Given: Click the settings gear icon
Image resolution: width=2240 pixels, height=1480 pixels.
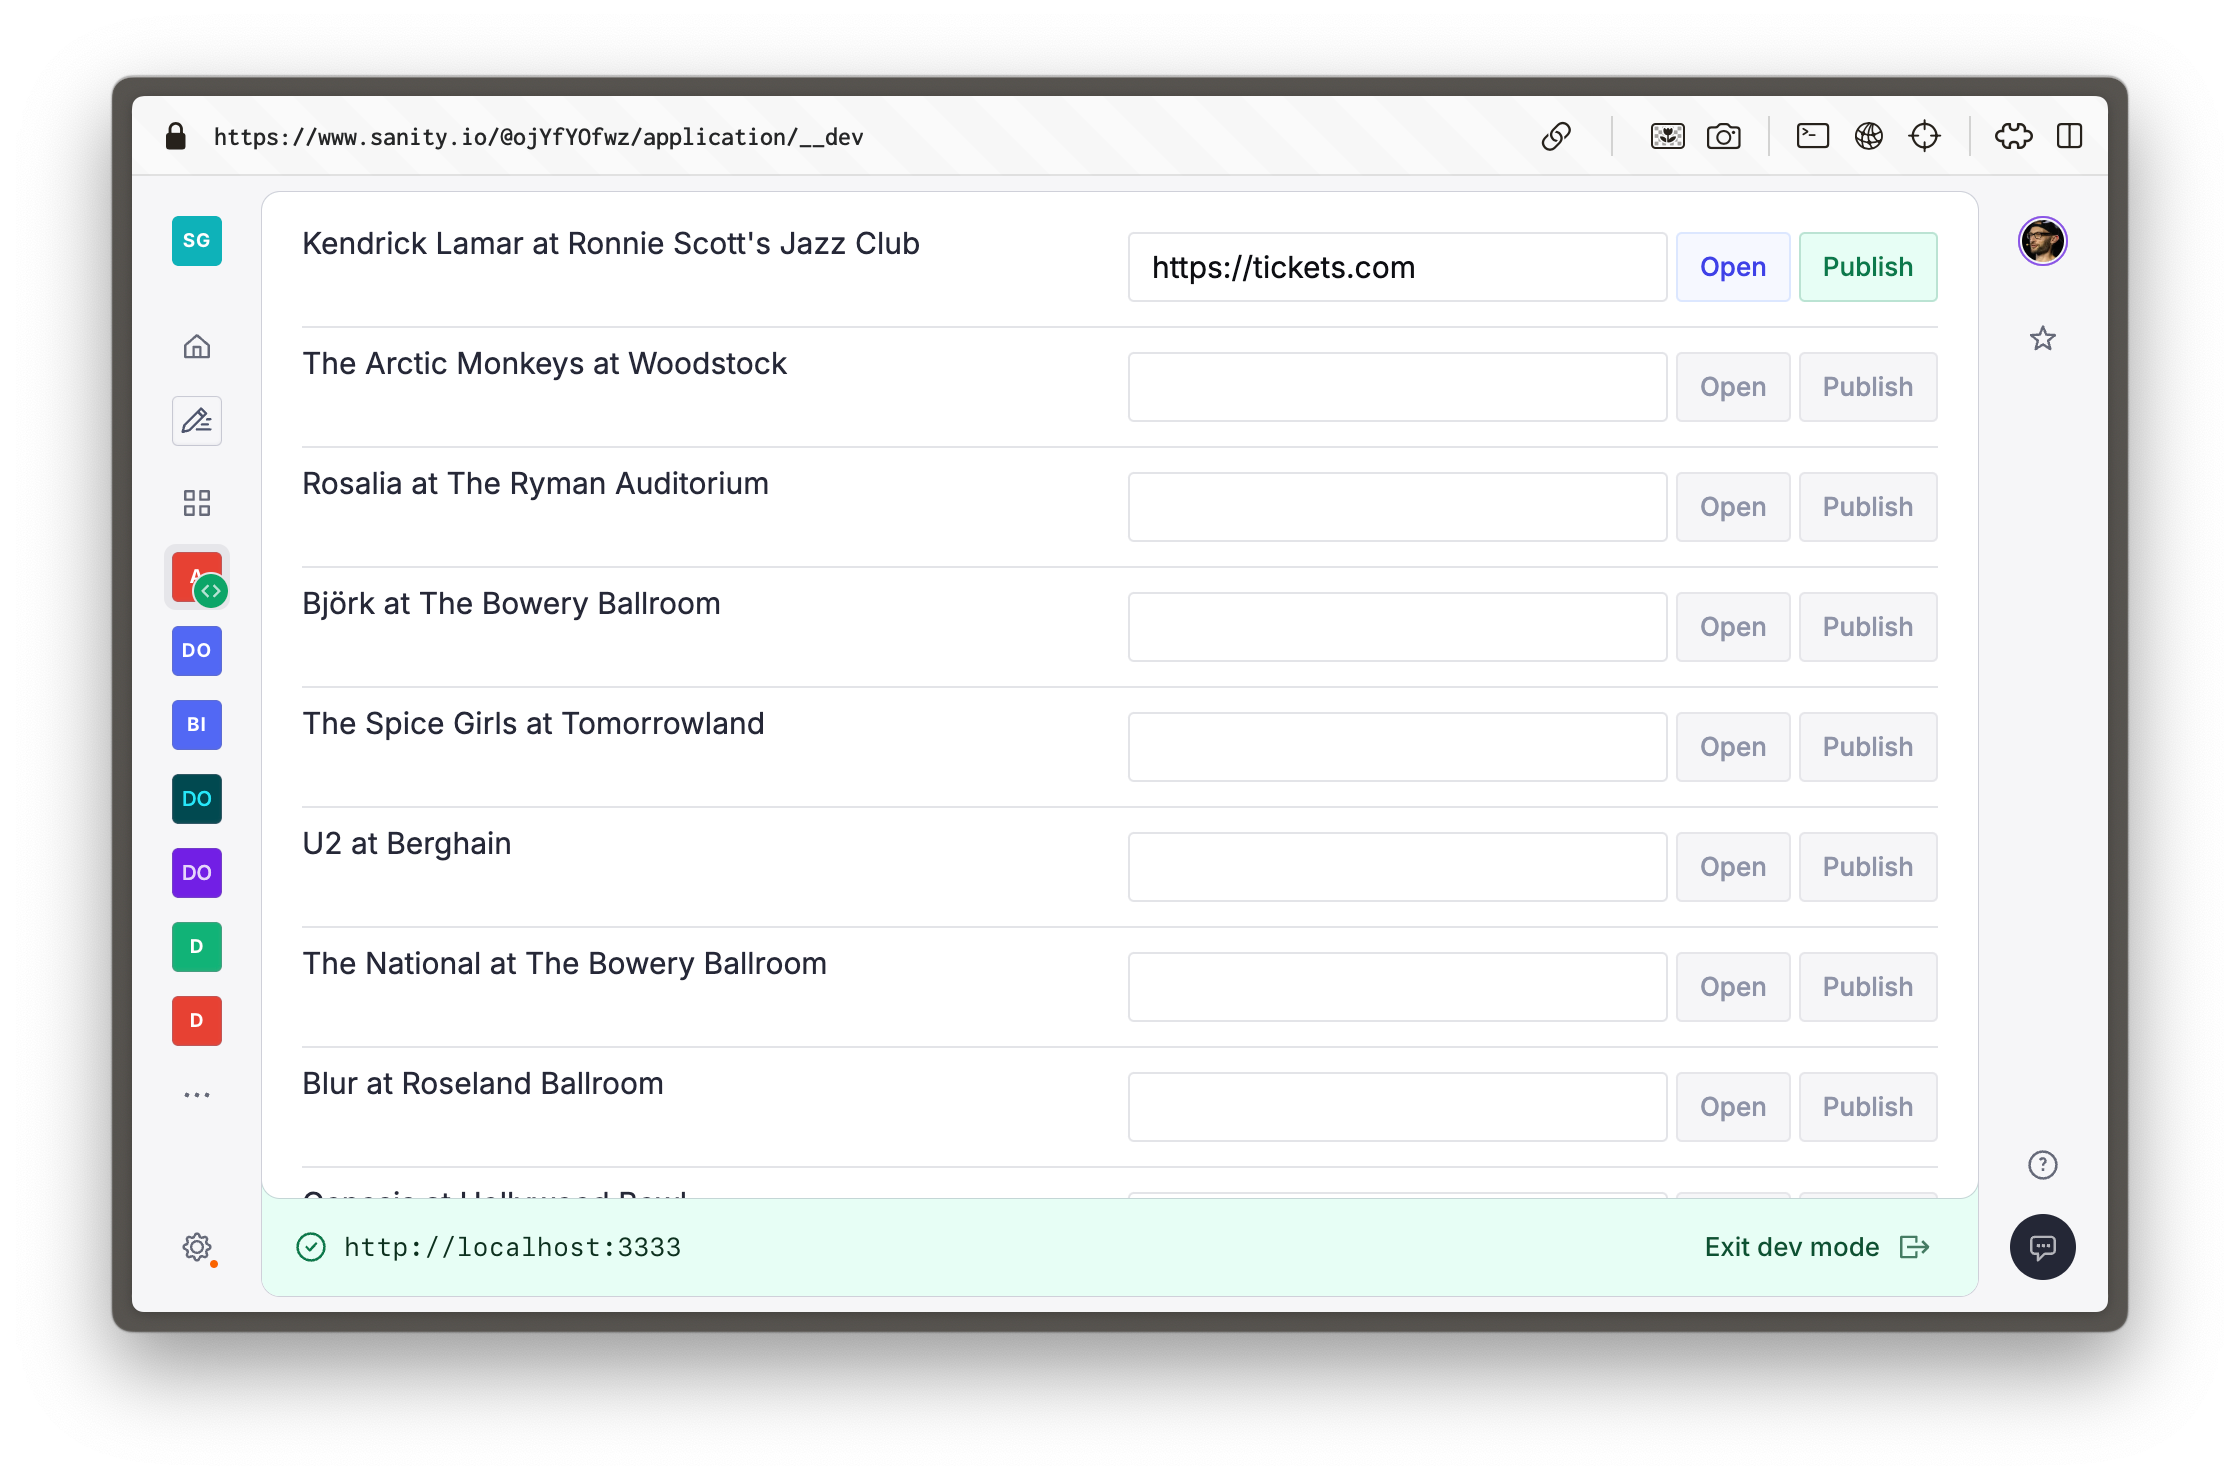Looking at the screenshot, I should click(x=197, y=1246).
